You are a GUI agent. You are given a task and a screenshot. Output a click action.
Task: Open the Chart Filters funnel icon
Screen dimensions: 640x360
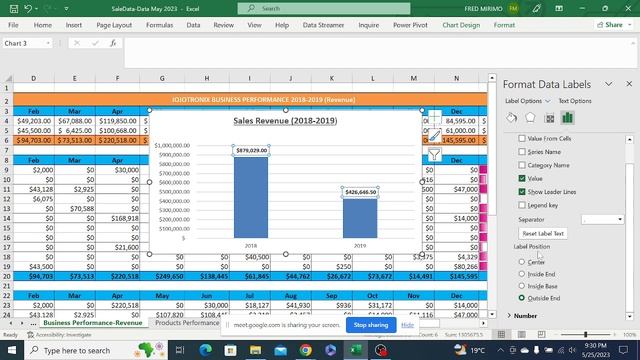[434, 155]
